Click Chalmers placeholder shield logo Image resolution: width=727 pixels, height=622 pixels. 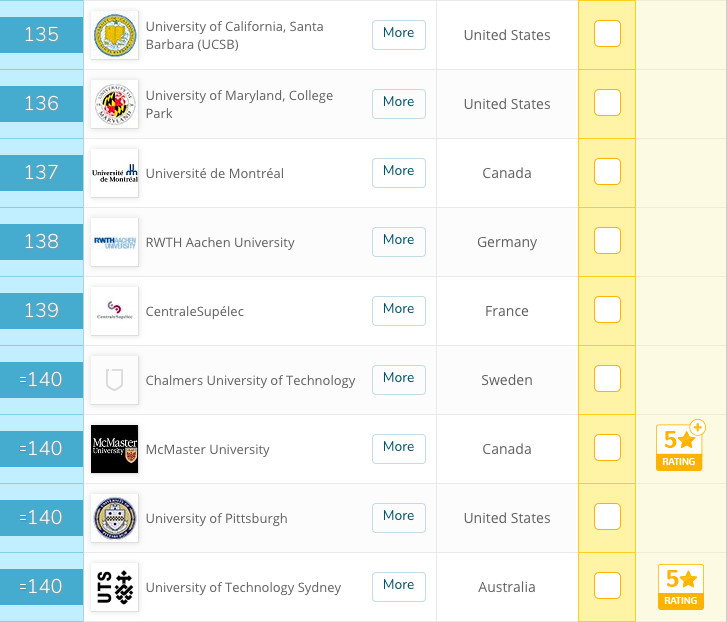pyautogui.click(x=115, y=380)
